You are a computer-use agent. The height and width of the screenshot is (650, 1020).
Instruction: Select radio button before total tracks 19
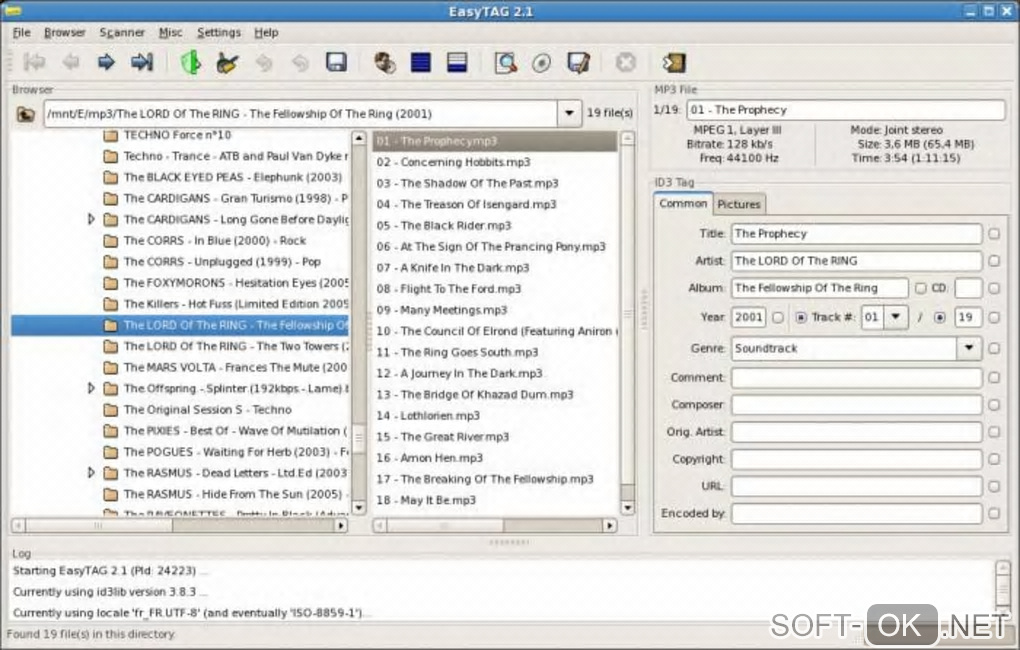[x=939, y=318]
